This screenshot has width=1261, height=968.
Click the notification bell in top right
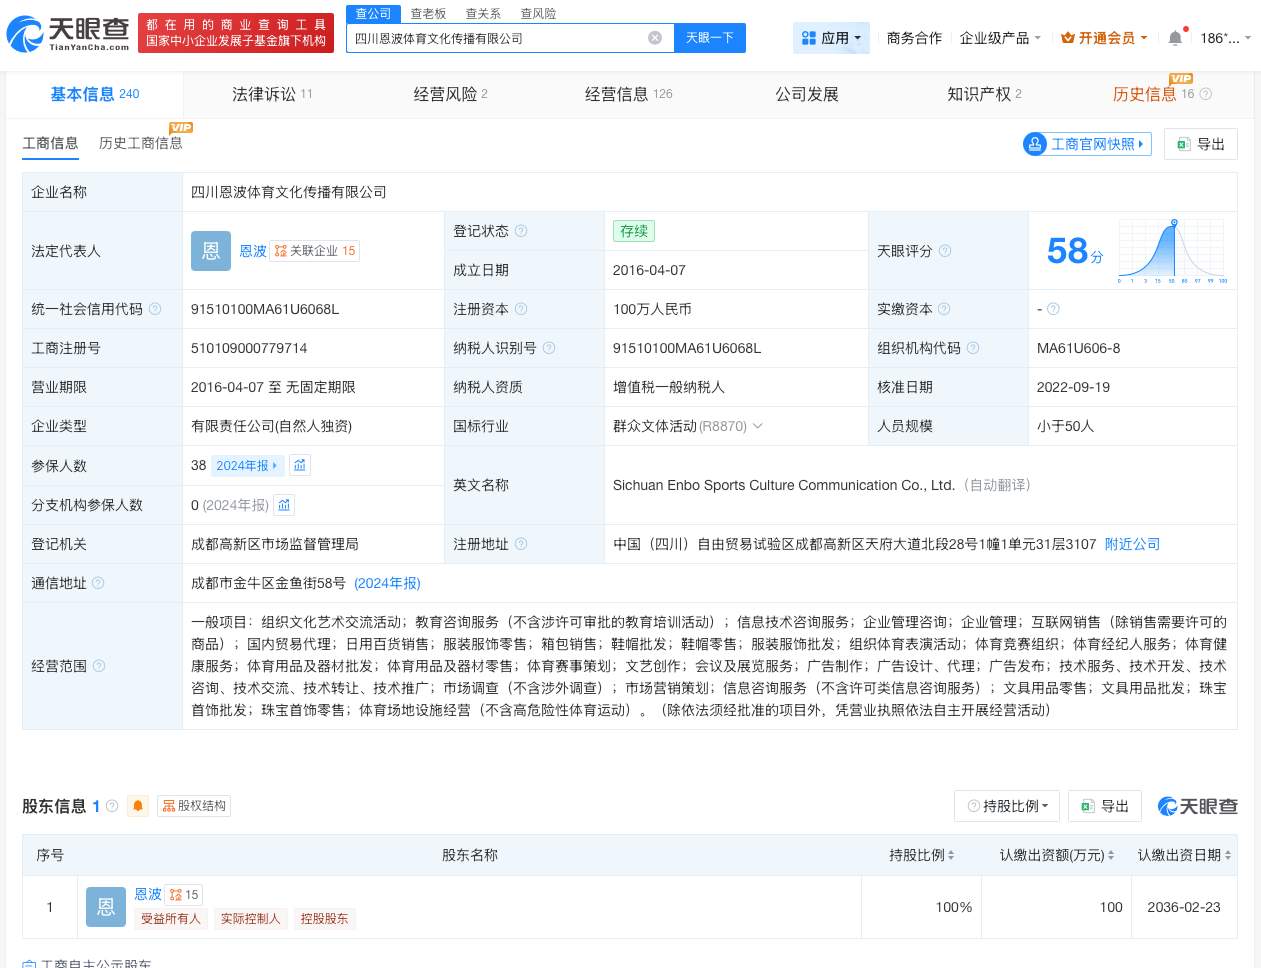pyautogui.click(x=1175, y=37)
